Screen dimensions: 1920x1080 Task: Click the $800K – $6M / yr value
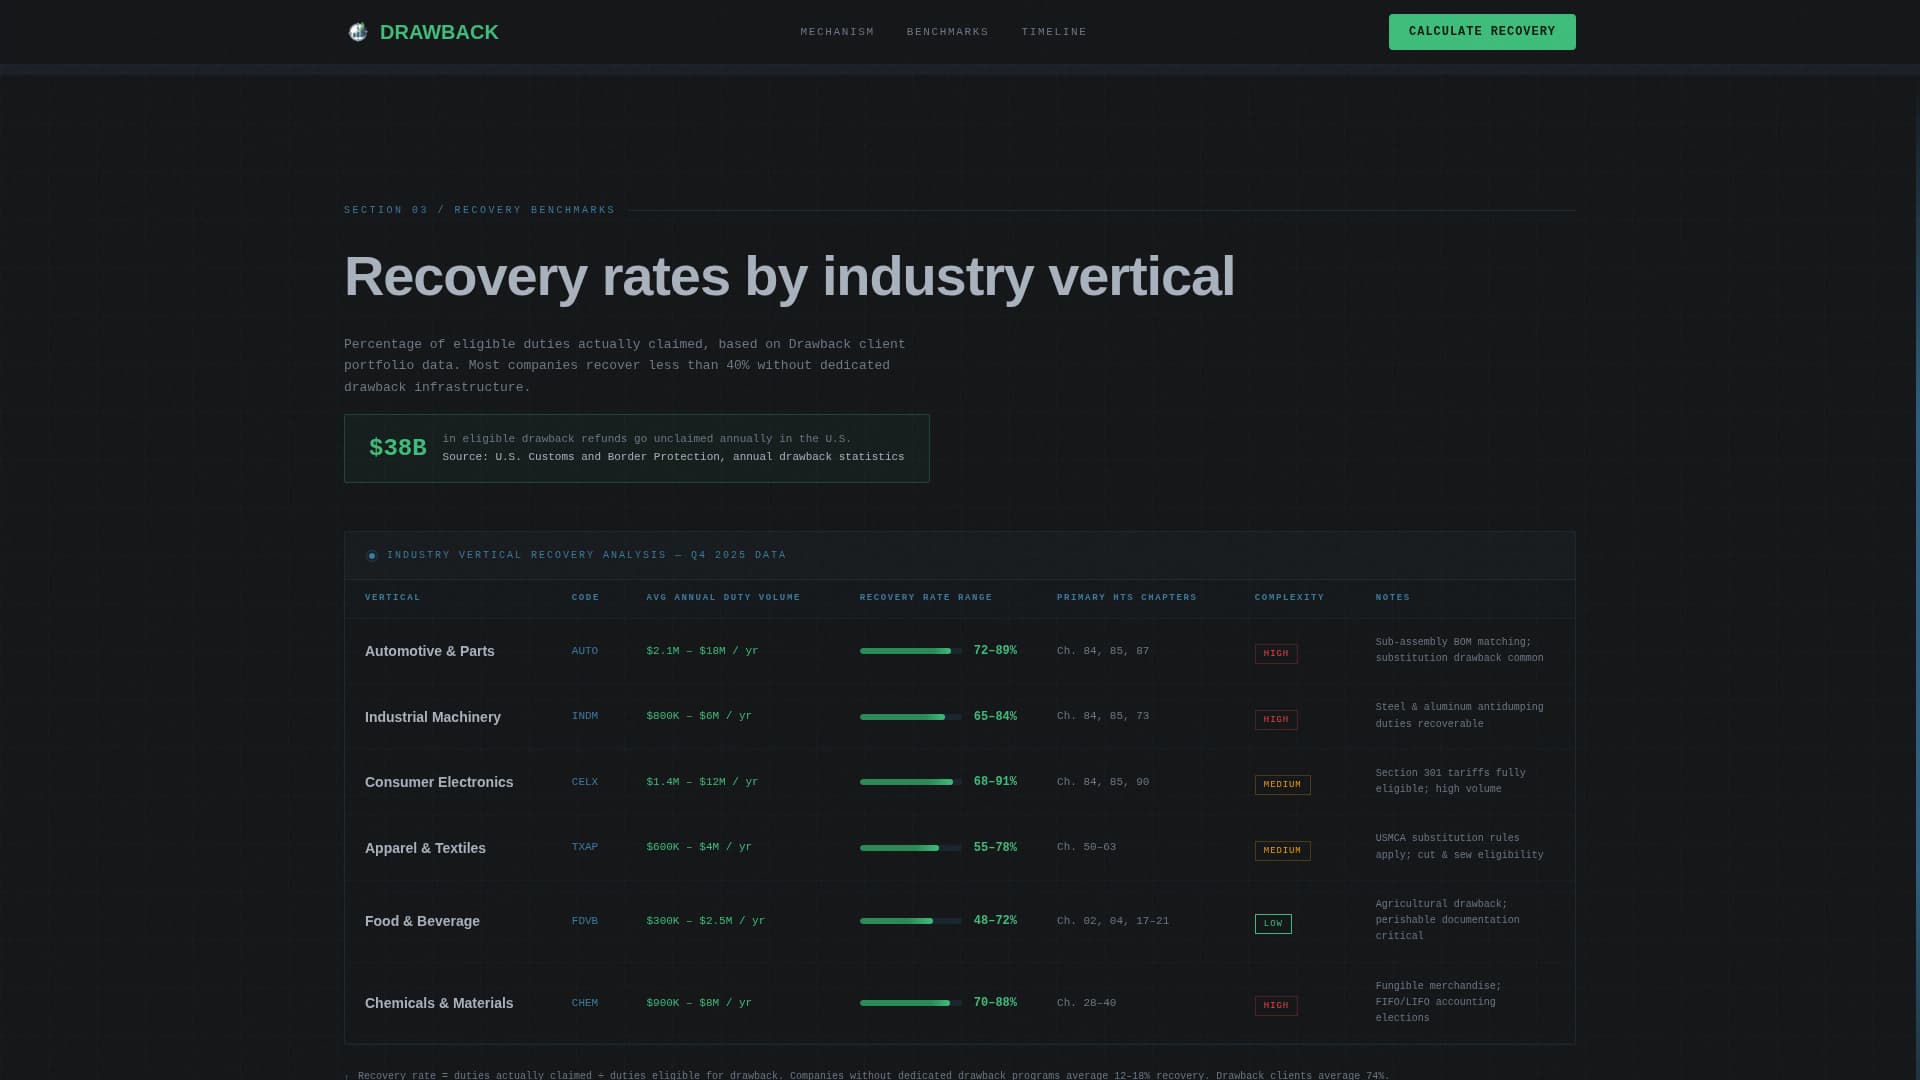(x=699, y=716)
